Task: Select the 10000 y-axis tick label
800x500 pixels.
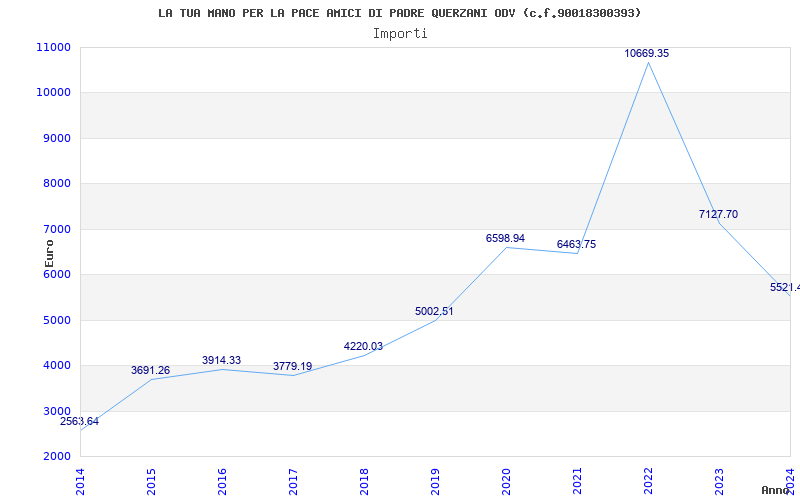Action: [x=54, y=93]
